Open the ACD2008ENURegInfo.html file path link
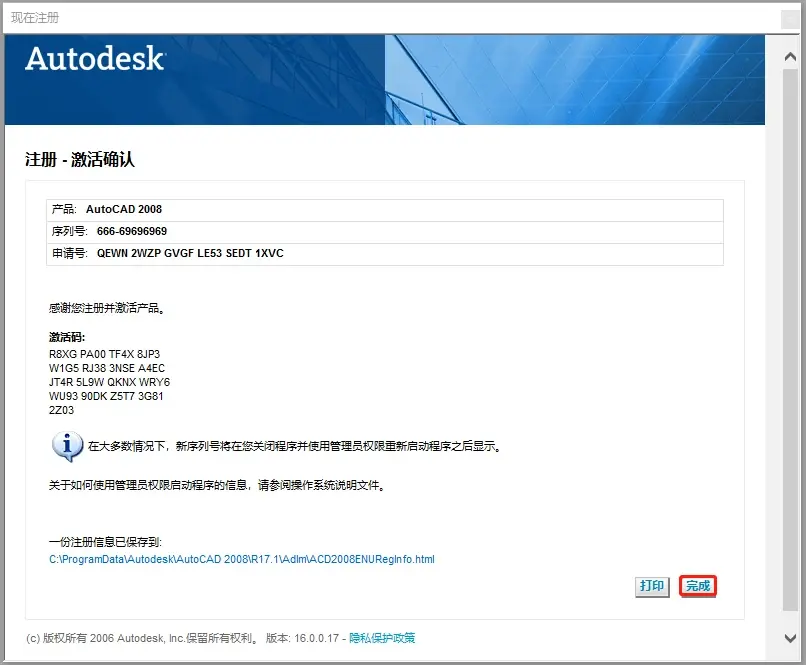 [x=242, y=559]
